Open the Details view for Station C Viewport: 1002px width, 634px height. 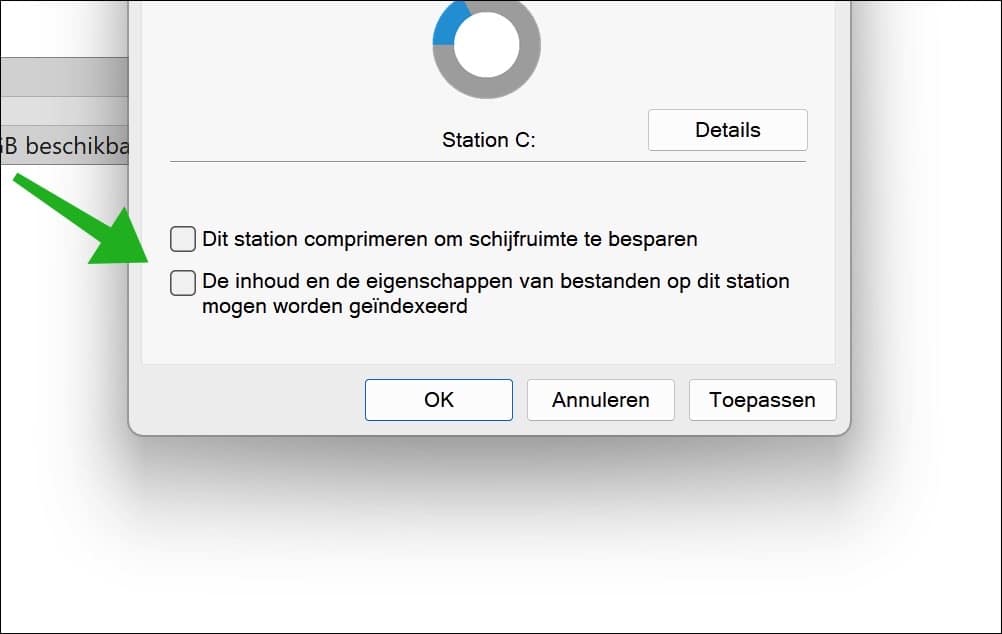(727, 129)
